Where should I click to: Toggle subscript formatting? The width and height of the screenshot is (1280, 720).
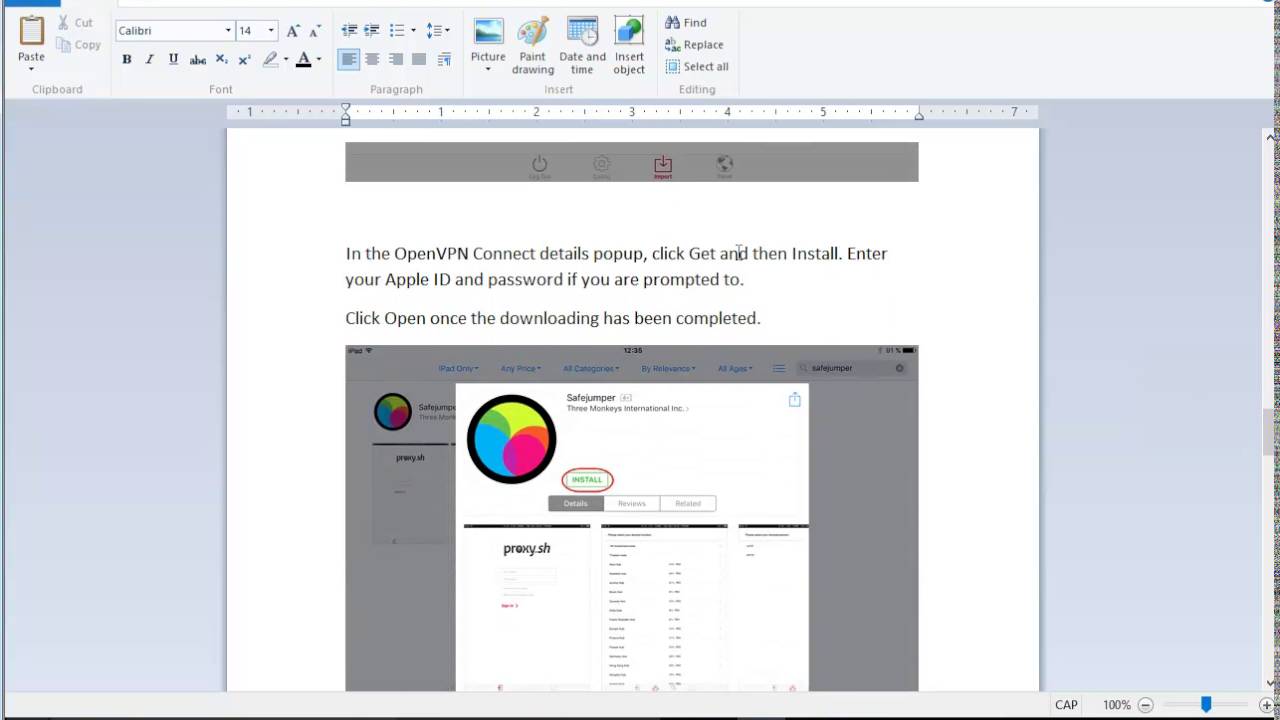[222, 60]
